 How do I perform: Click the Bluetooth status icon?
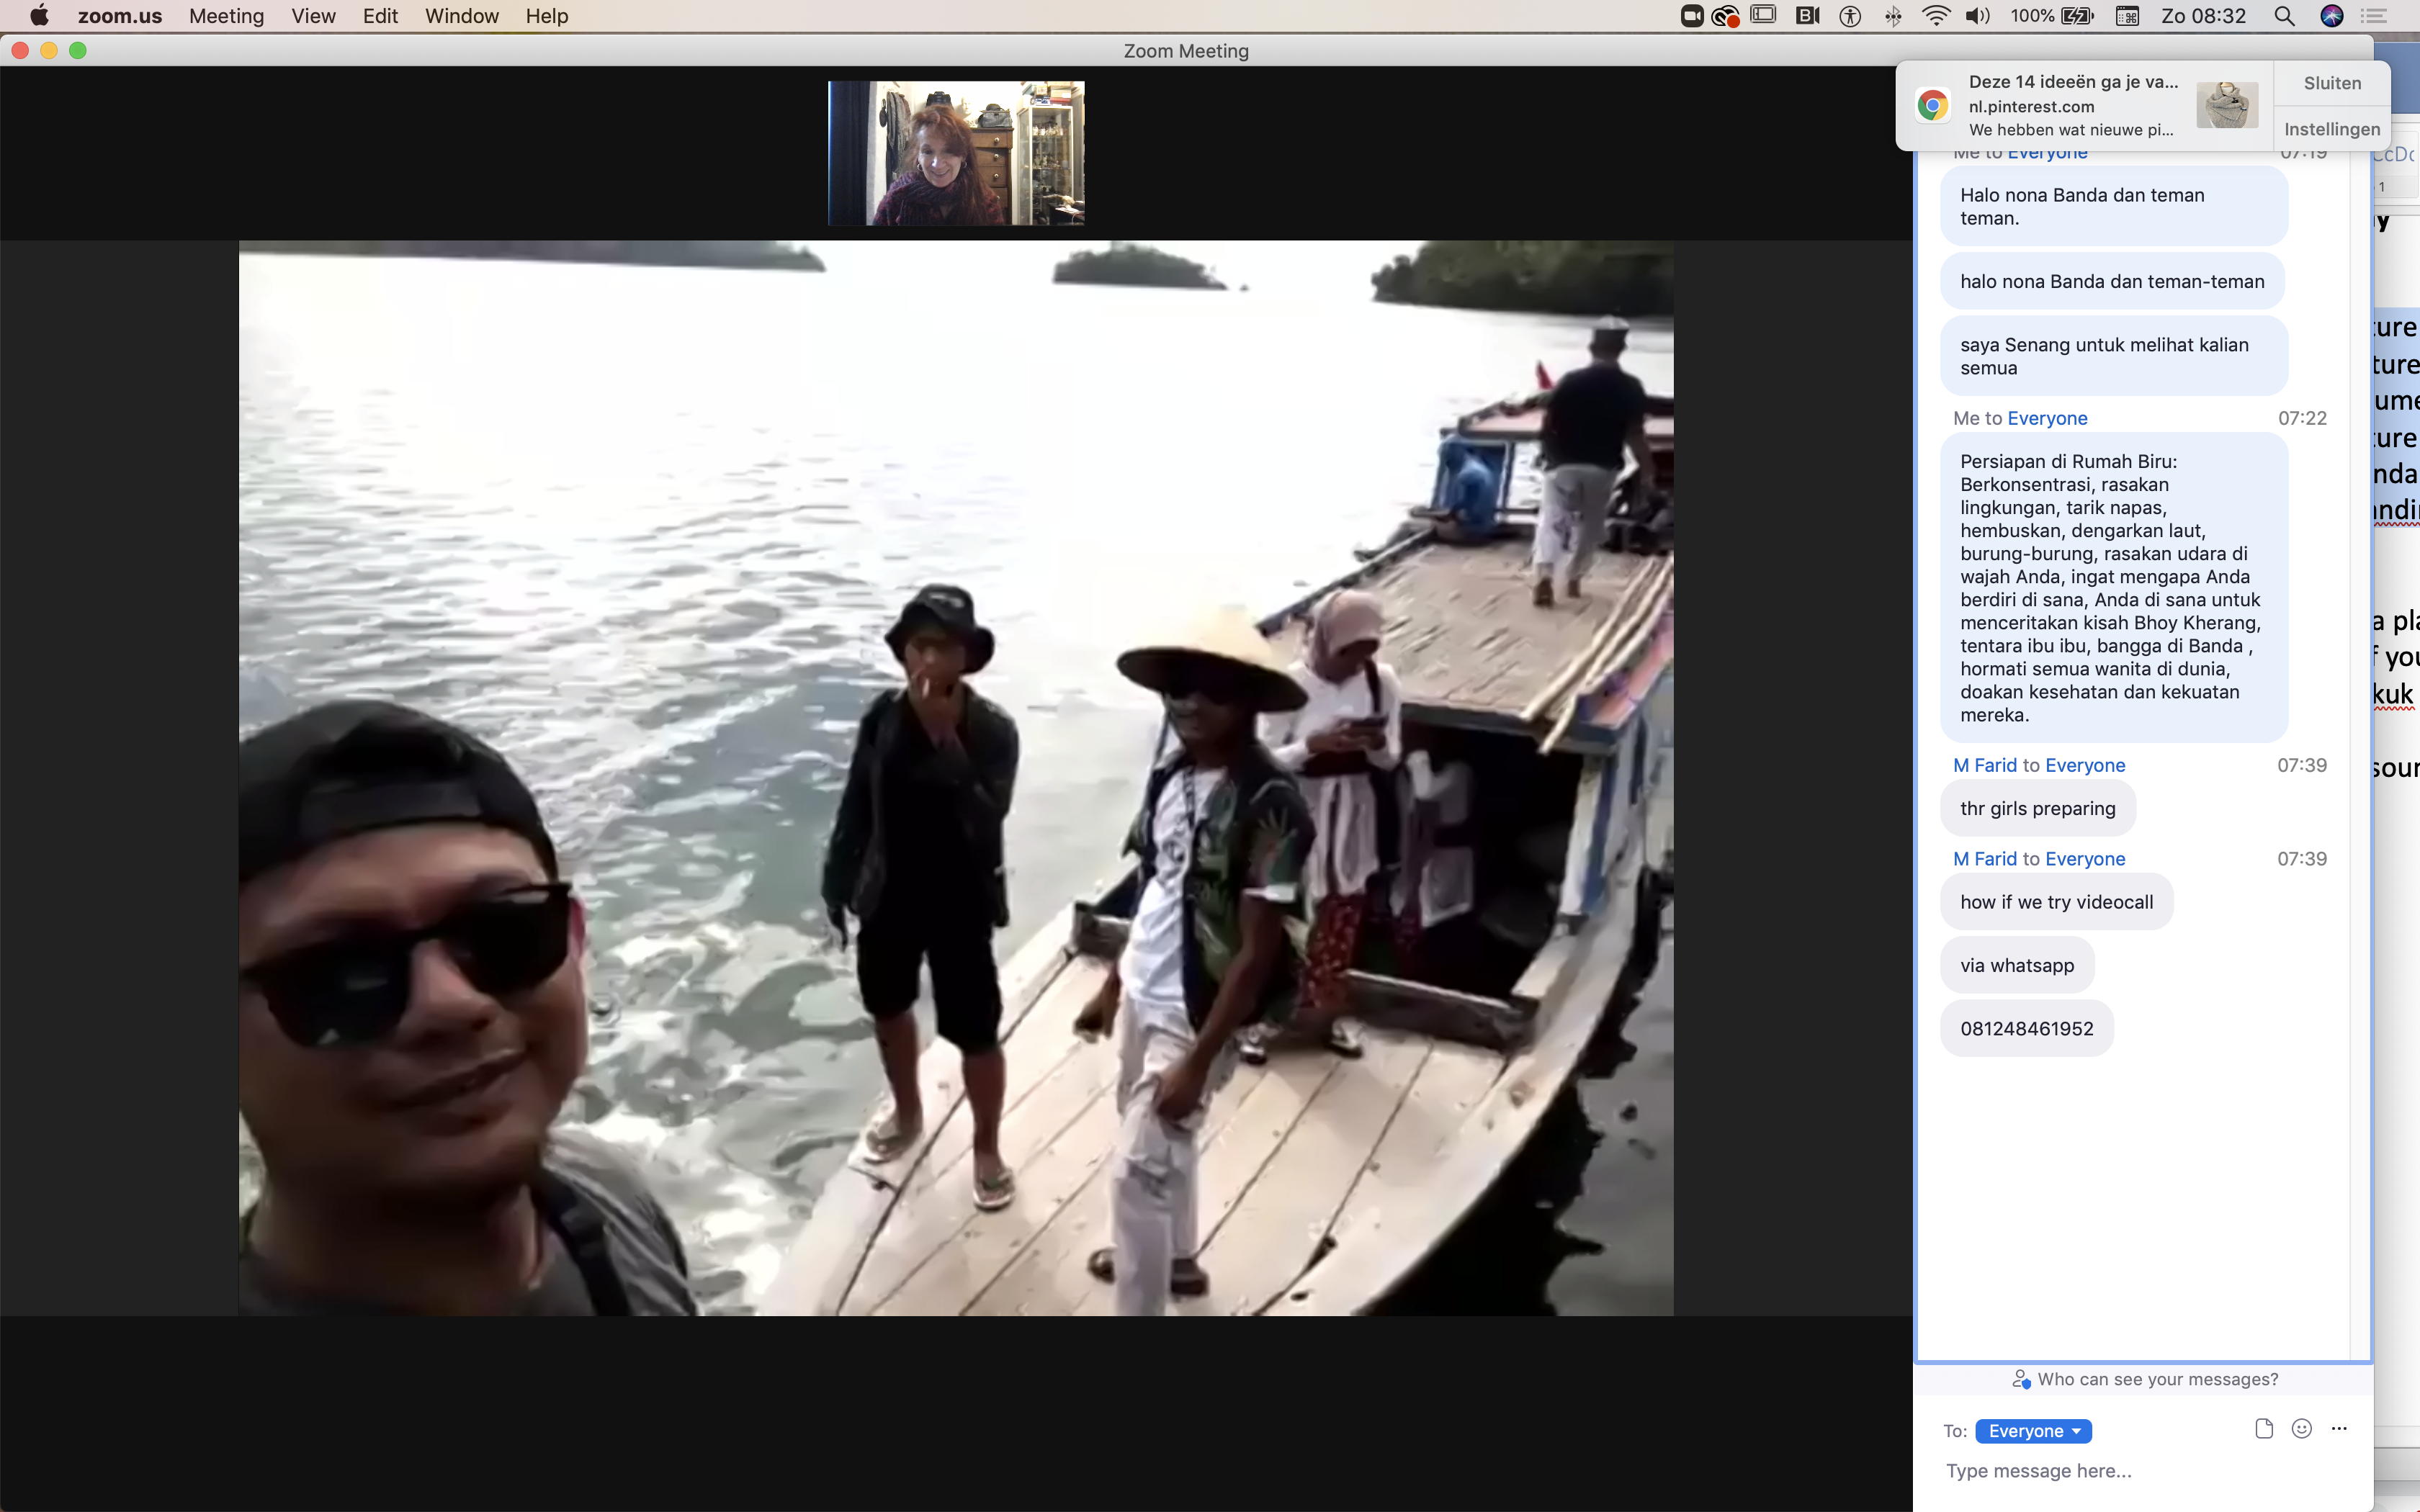1893,16
